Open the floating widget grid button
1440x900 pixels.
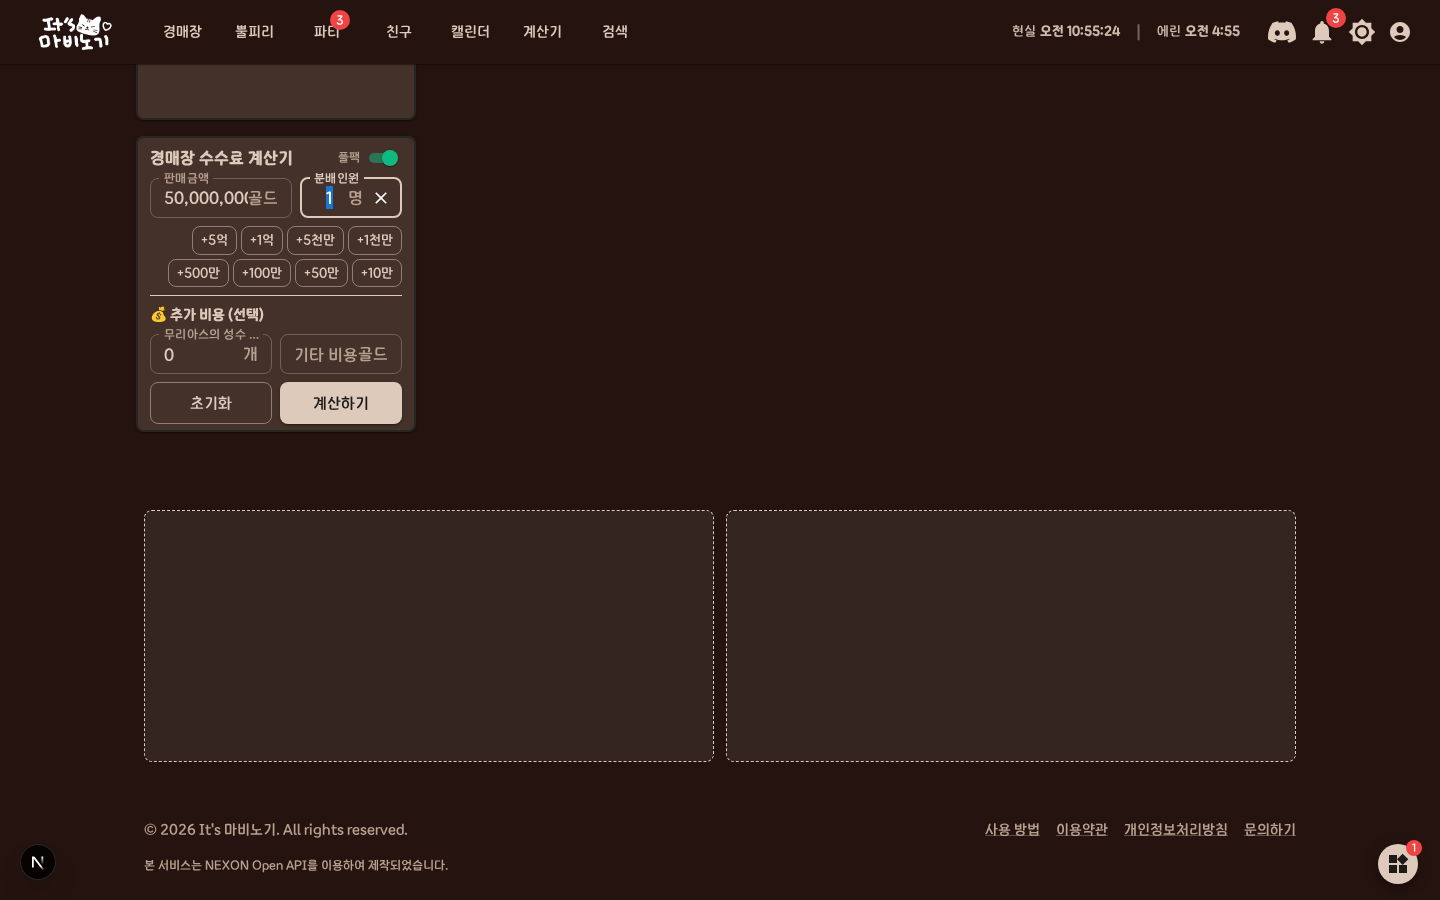pyautogui.click(x=1398, y=864)
